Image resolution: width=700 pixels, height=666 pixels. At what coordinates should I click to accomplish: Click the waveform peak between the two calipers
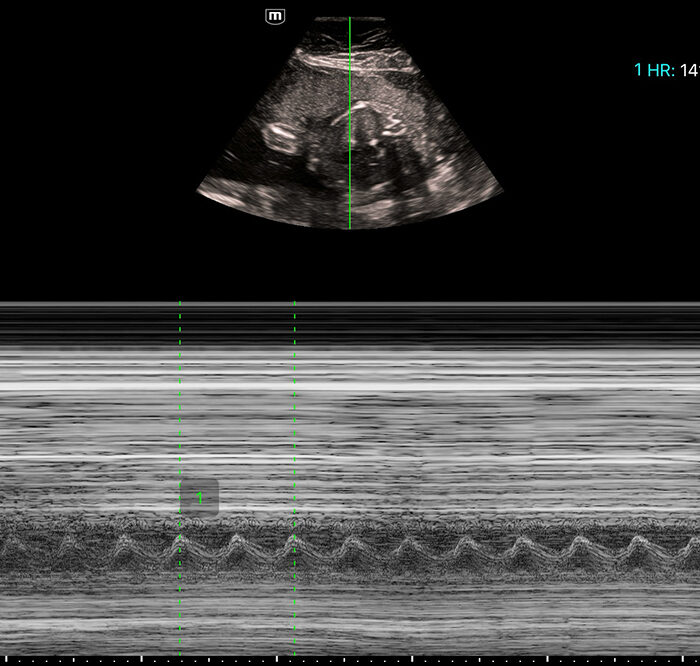237,538
